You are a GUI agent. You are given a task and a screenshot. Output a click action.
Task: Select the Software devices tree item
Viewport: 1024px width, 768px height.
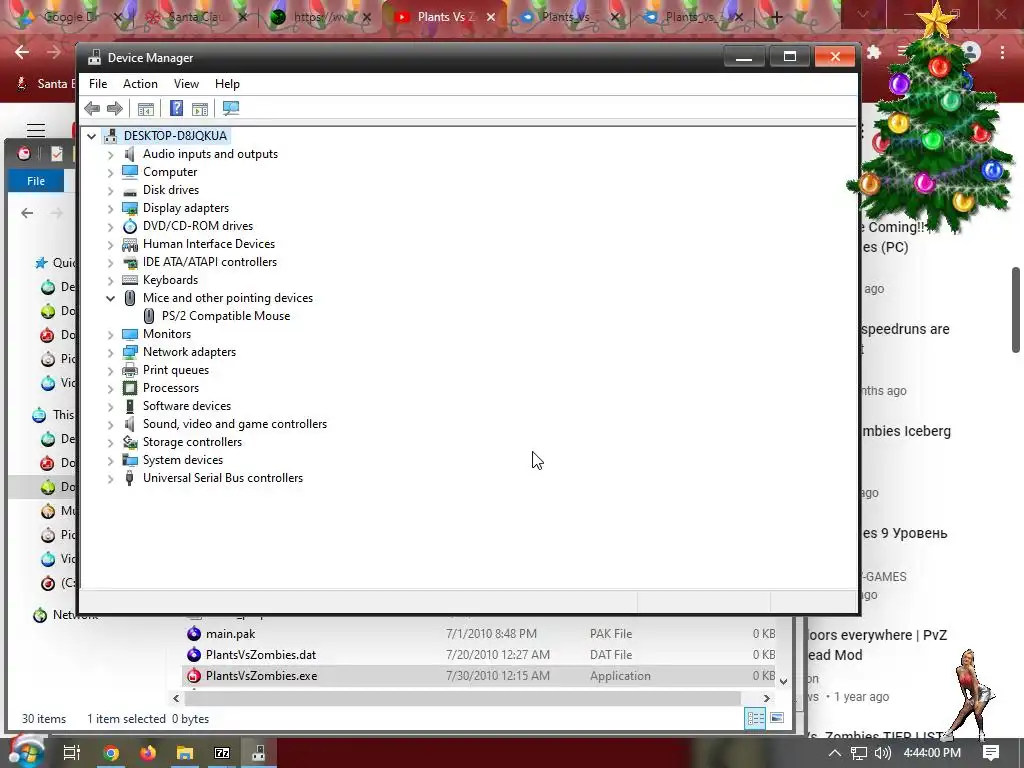point(187,406)
